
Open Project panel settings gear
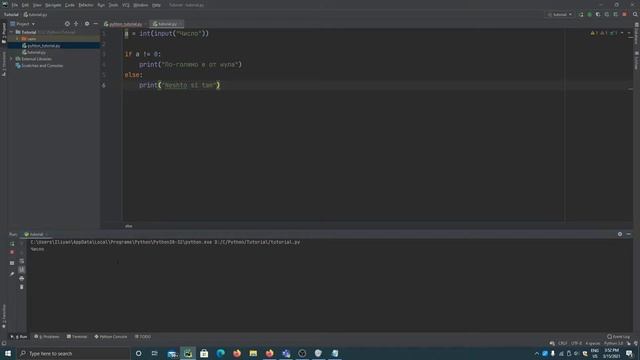[x=87, y=24]
